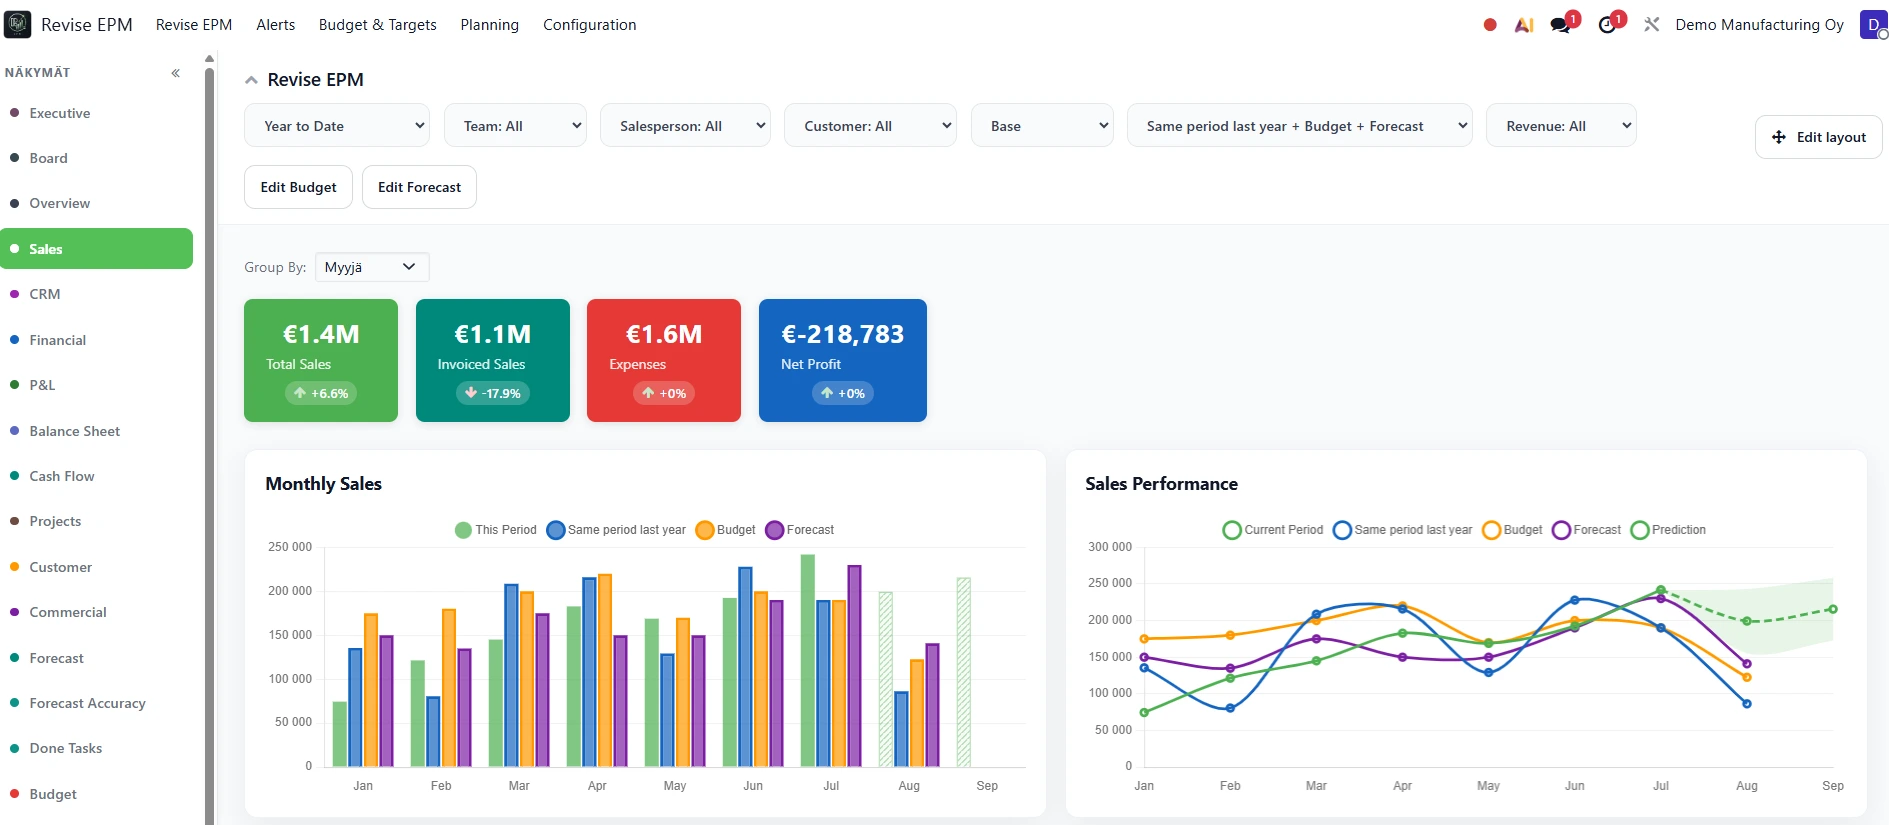Open the clock activities icon
The width and height of the screenshot is (1889, 825).
pyautogui.click(x=1609, y=24)
